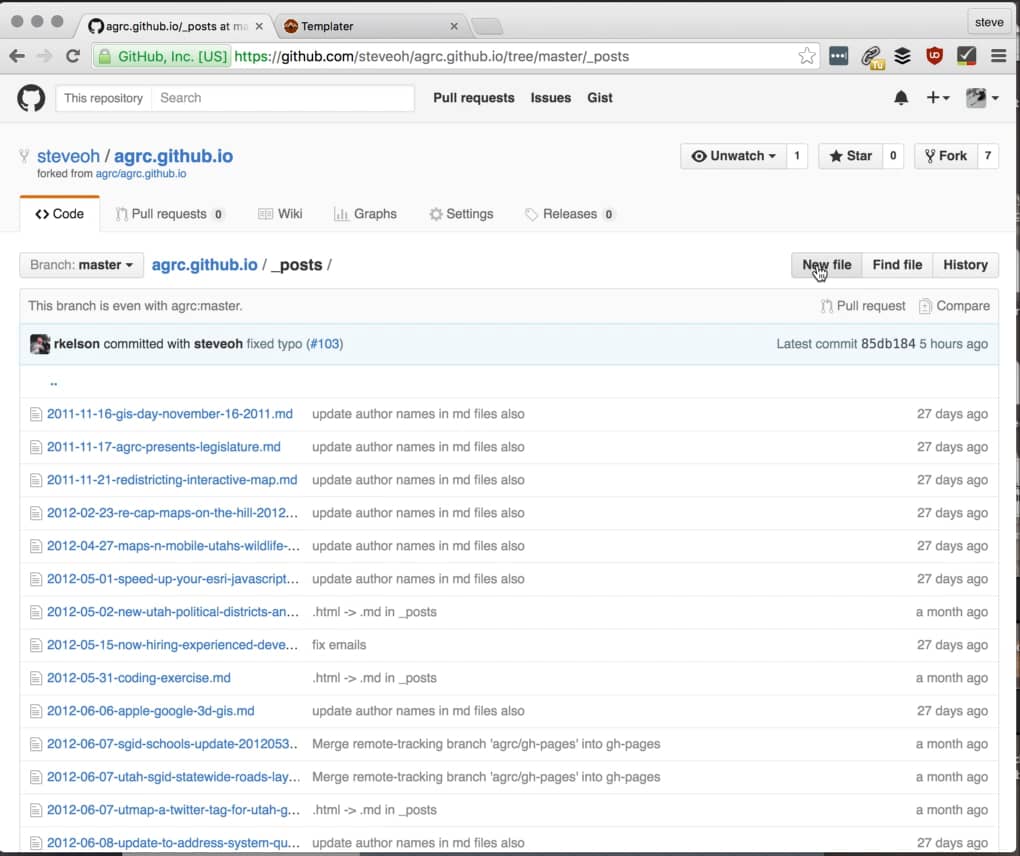Click the Buffer layers extension icon
Viewport: 1020px width, 856px height.
click(x=902, y=57)
